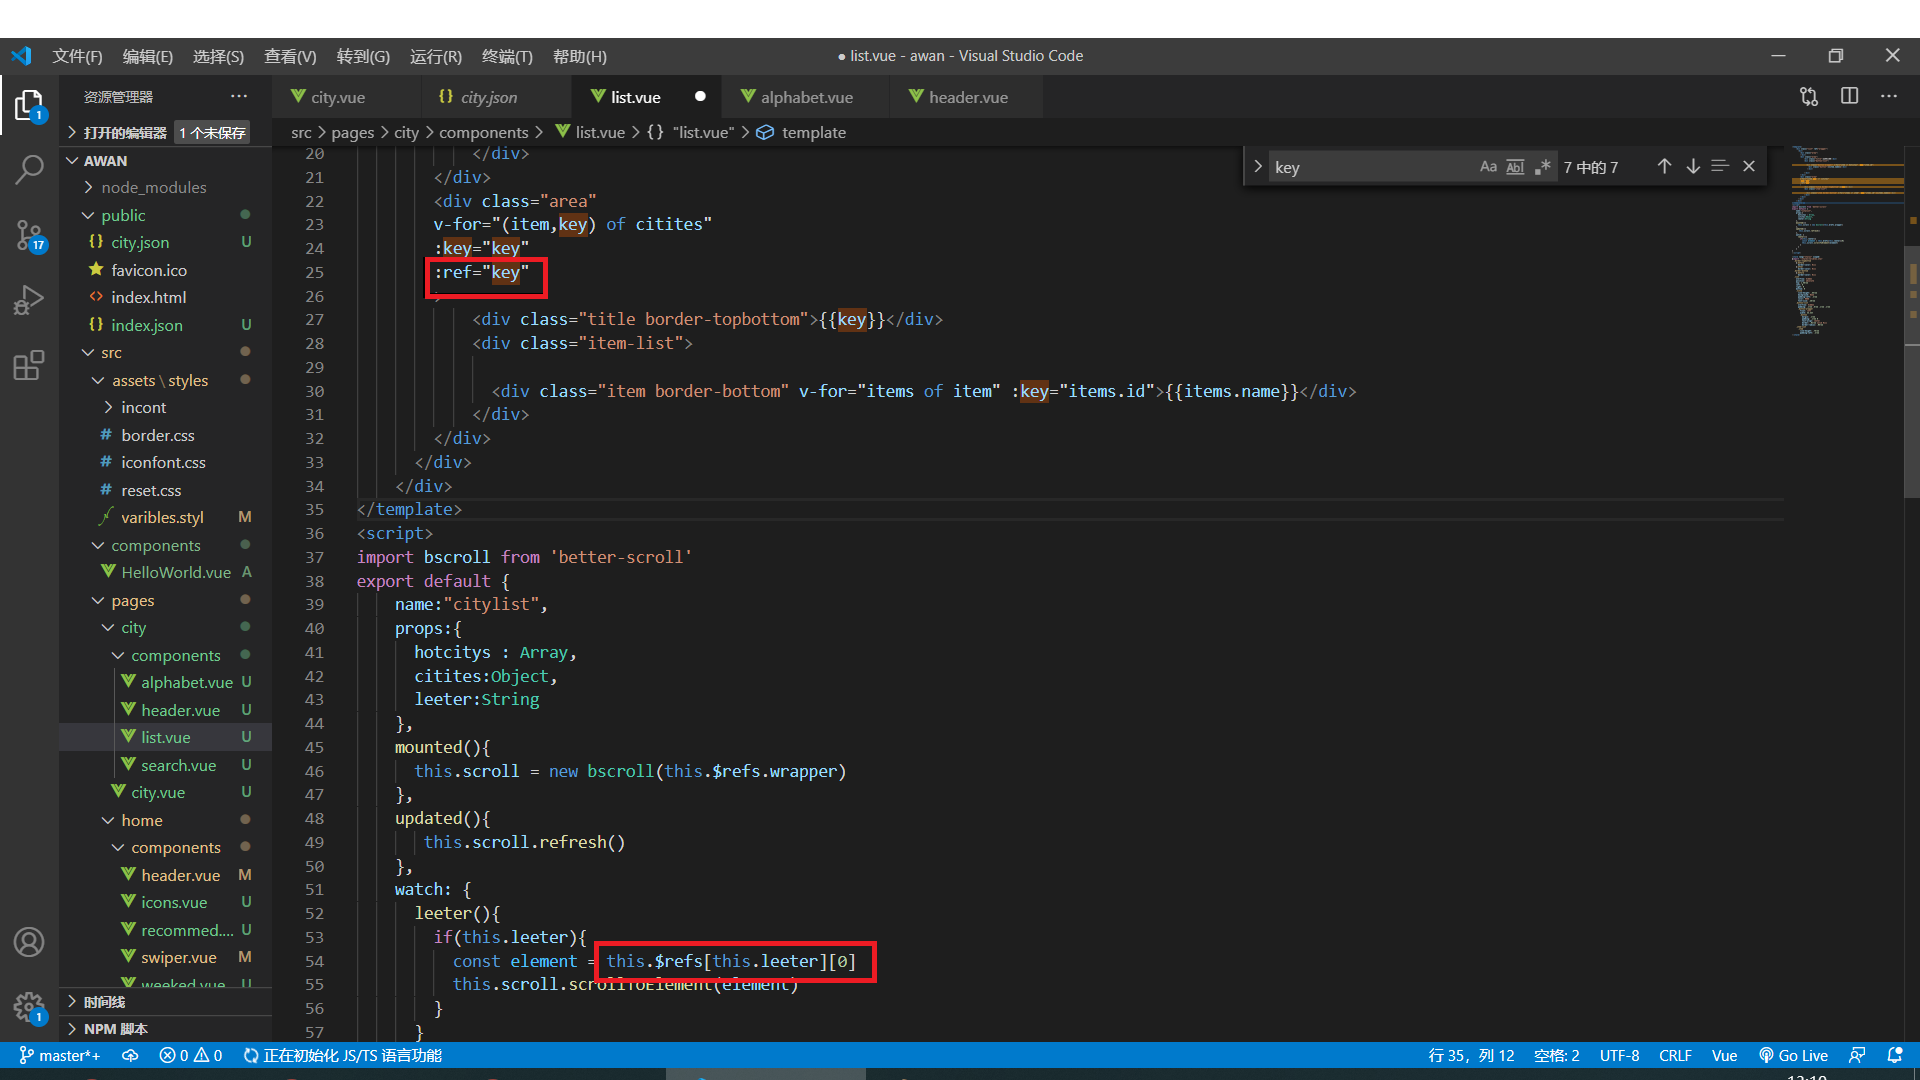
Task: Split the editor to the right
Action: click(1849, 96)
